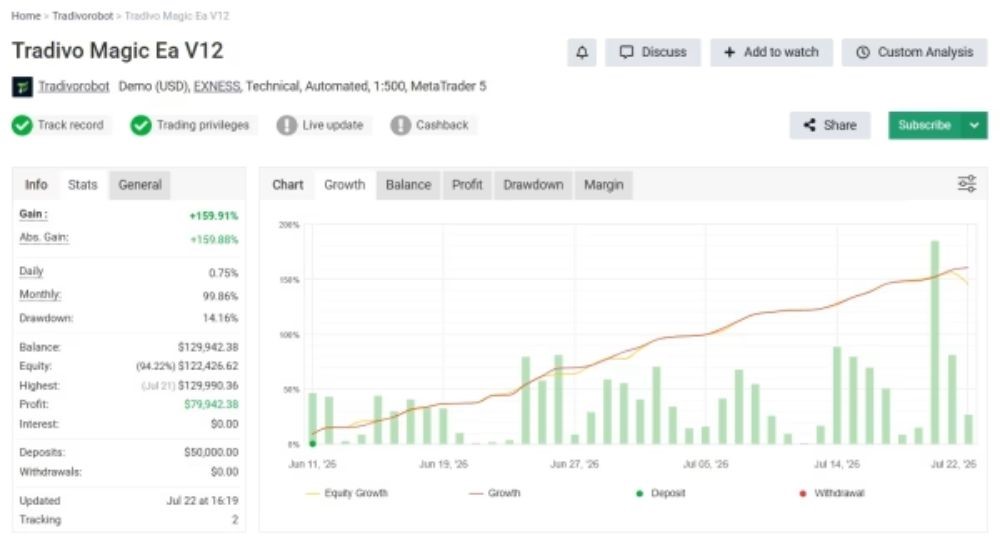Click the Abs. Gain label
Image resolution: width=1000 pixels, height=538 pixels.
coord(43,237)
